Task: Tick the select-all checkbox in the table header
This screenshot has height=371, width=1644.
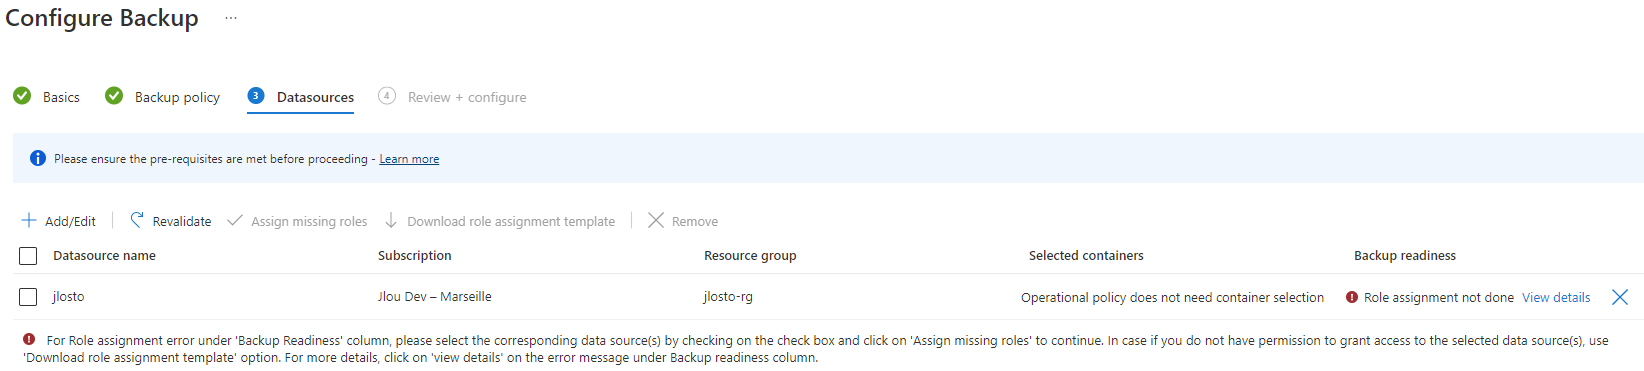Action: pos(28,256)
